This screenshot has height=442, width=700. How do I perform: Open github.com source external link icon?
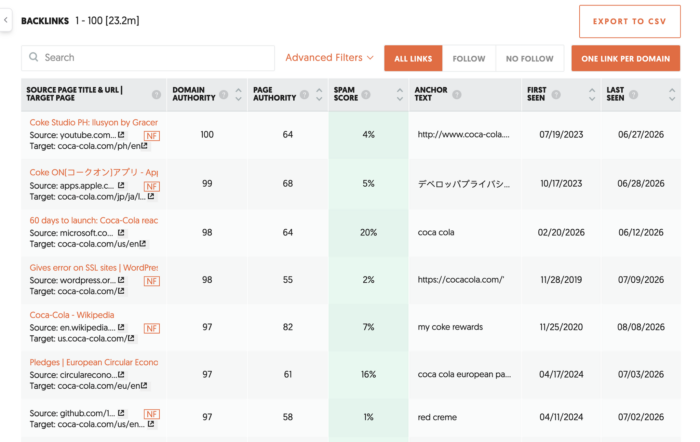(121, 413)
